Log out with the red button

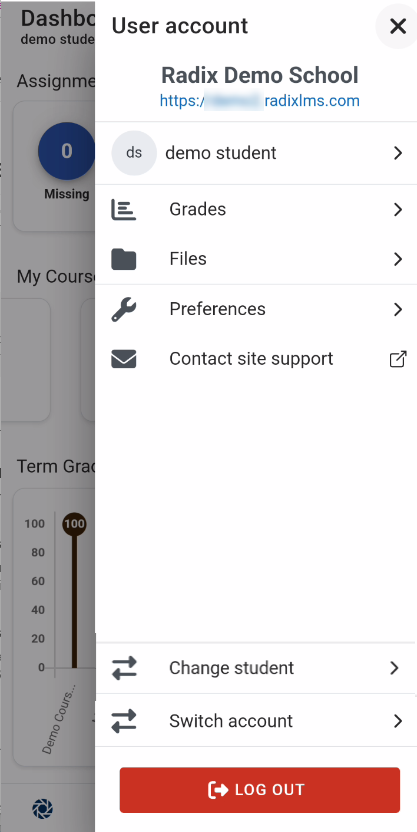(259, 790)
